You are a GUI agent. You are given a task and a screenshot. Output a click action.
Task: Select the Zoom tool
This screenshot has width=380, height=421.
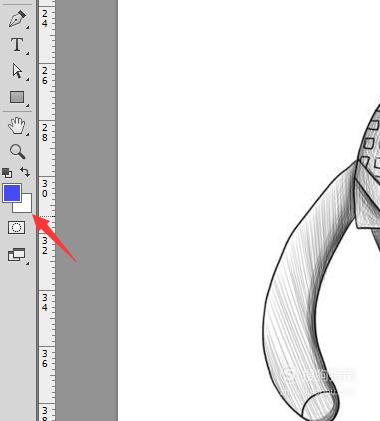[17, 151]
